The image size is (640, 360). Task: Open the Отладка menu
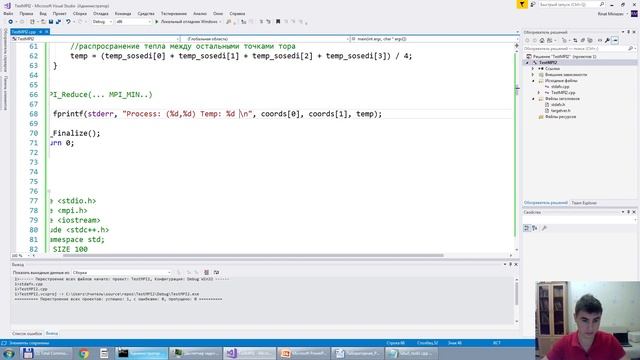[100, 13]
